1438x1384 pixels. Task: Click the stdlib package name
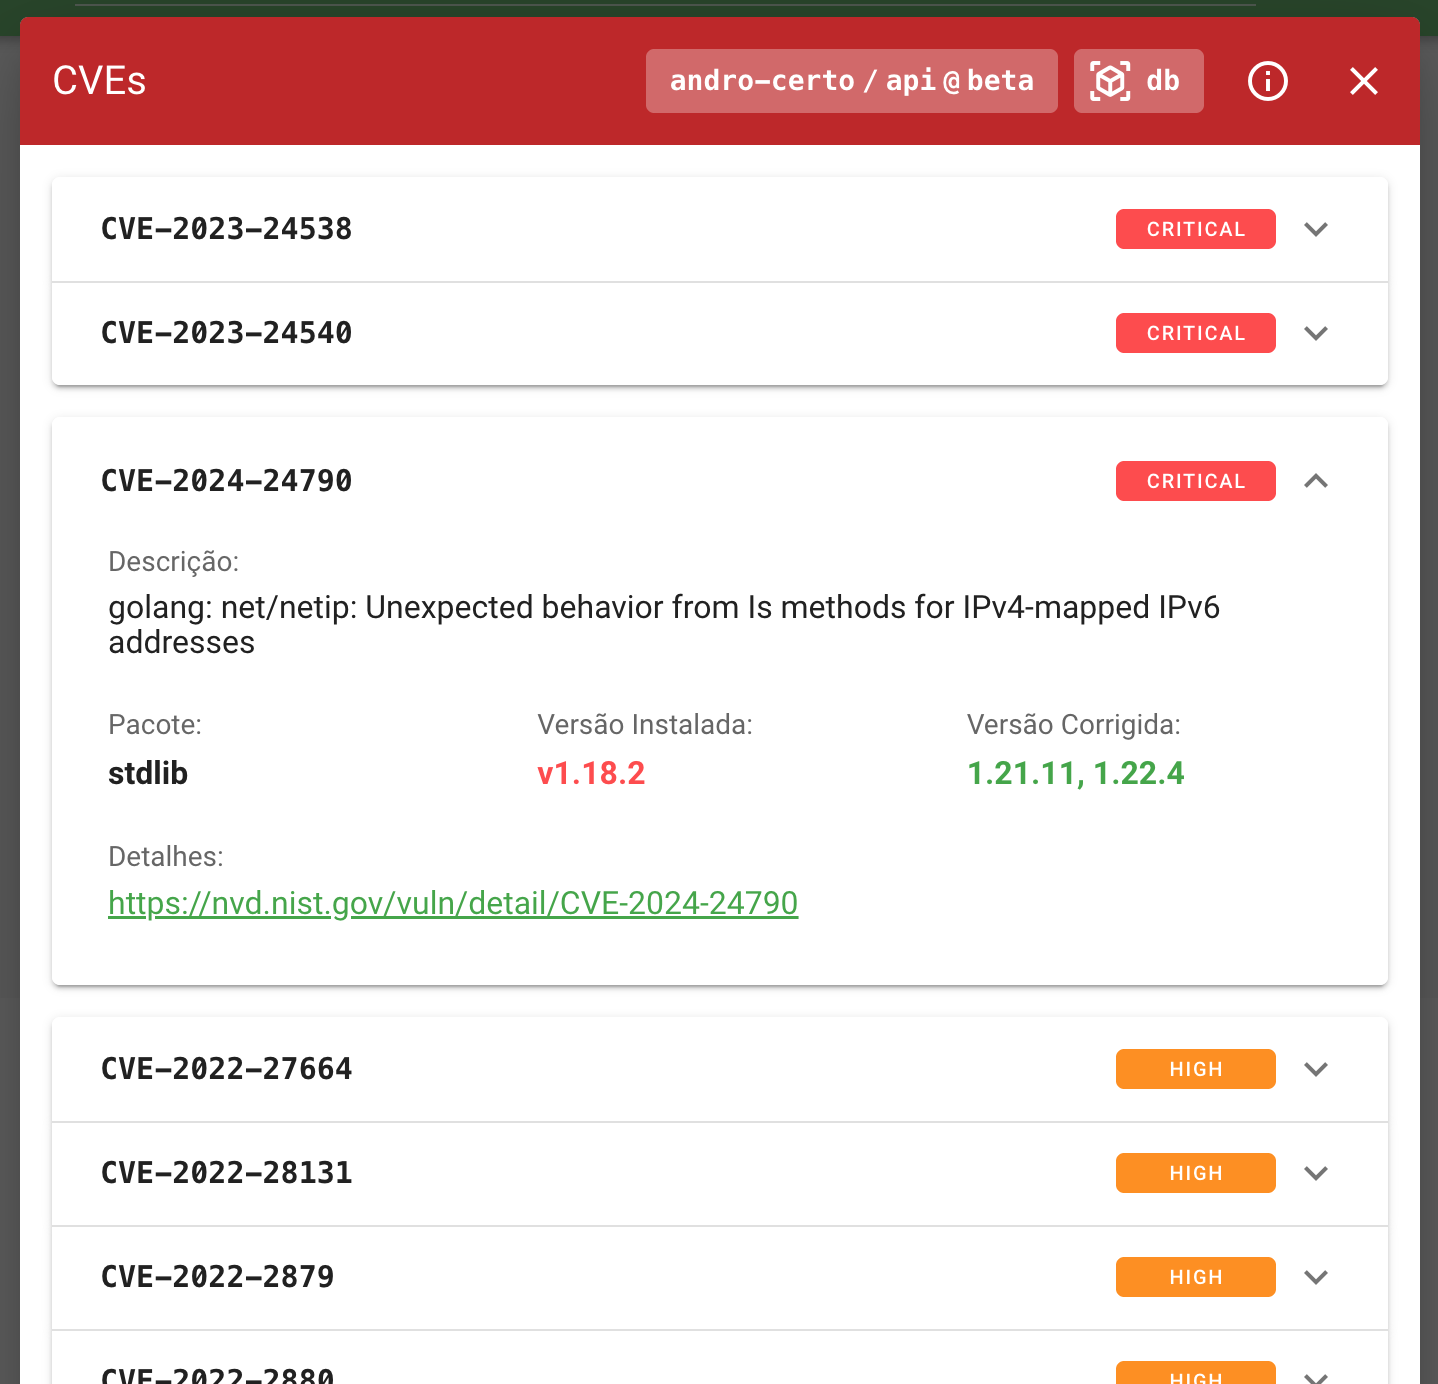pyautogui.click(x=148, y=773)
